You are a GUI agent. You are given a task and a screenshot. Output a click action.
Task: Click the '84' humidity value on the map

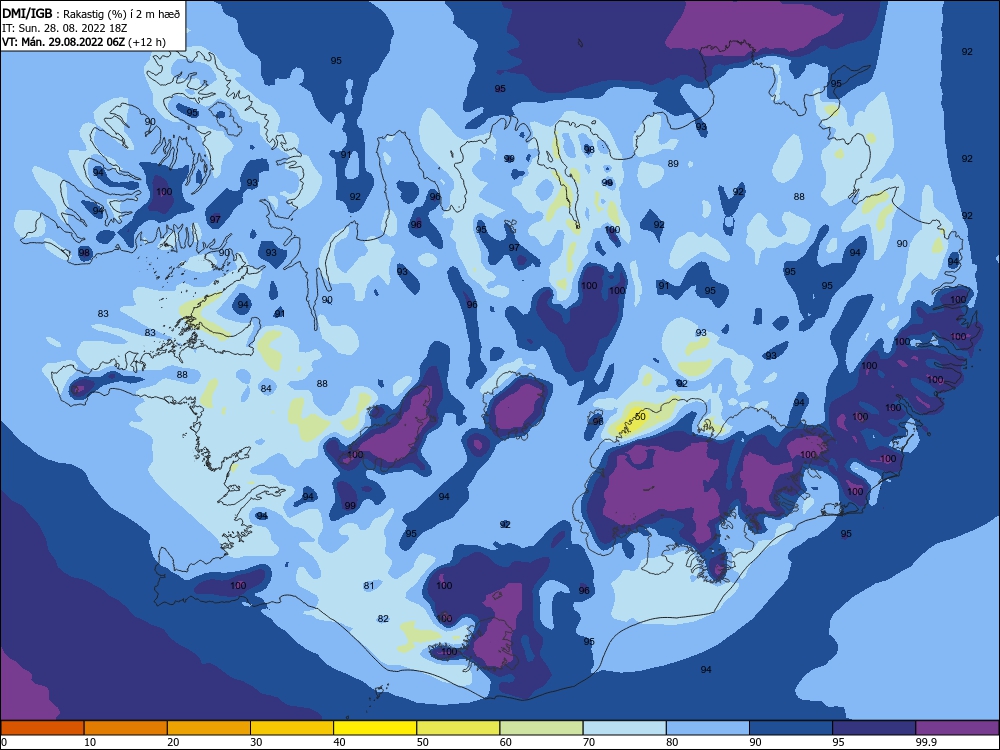[266, 388]
